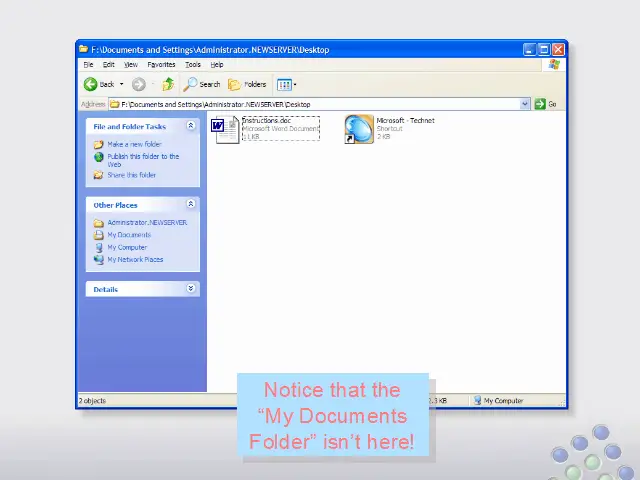Open the Tools menu
The image size is (640, 480).
tap(193, 65)
